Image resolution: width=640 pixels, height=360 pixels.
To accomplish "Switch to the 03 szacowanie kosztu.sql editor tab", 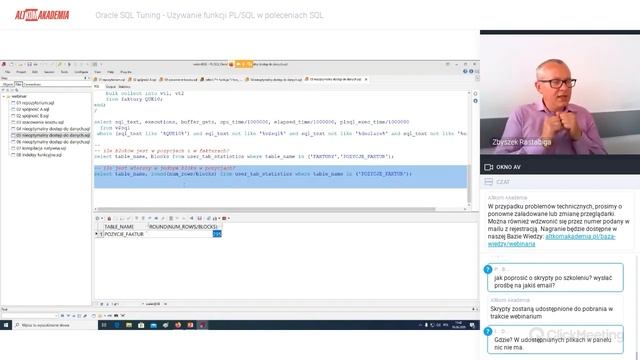I will (178, 80).
